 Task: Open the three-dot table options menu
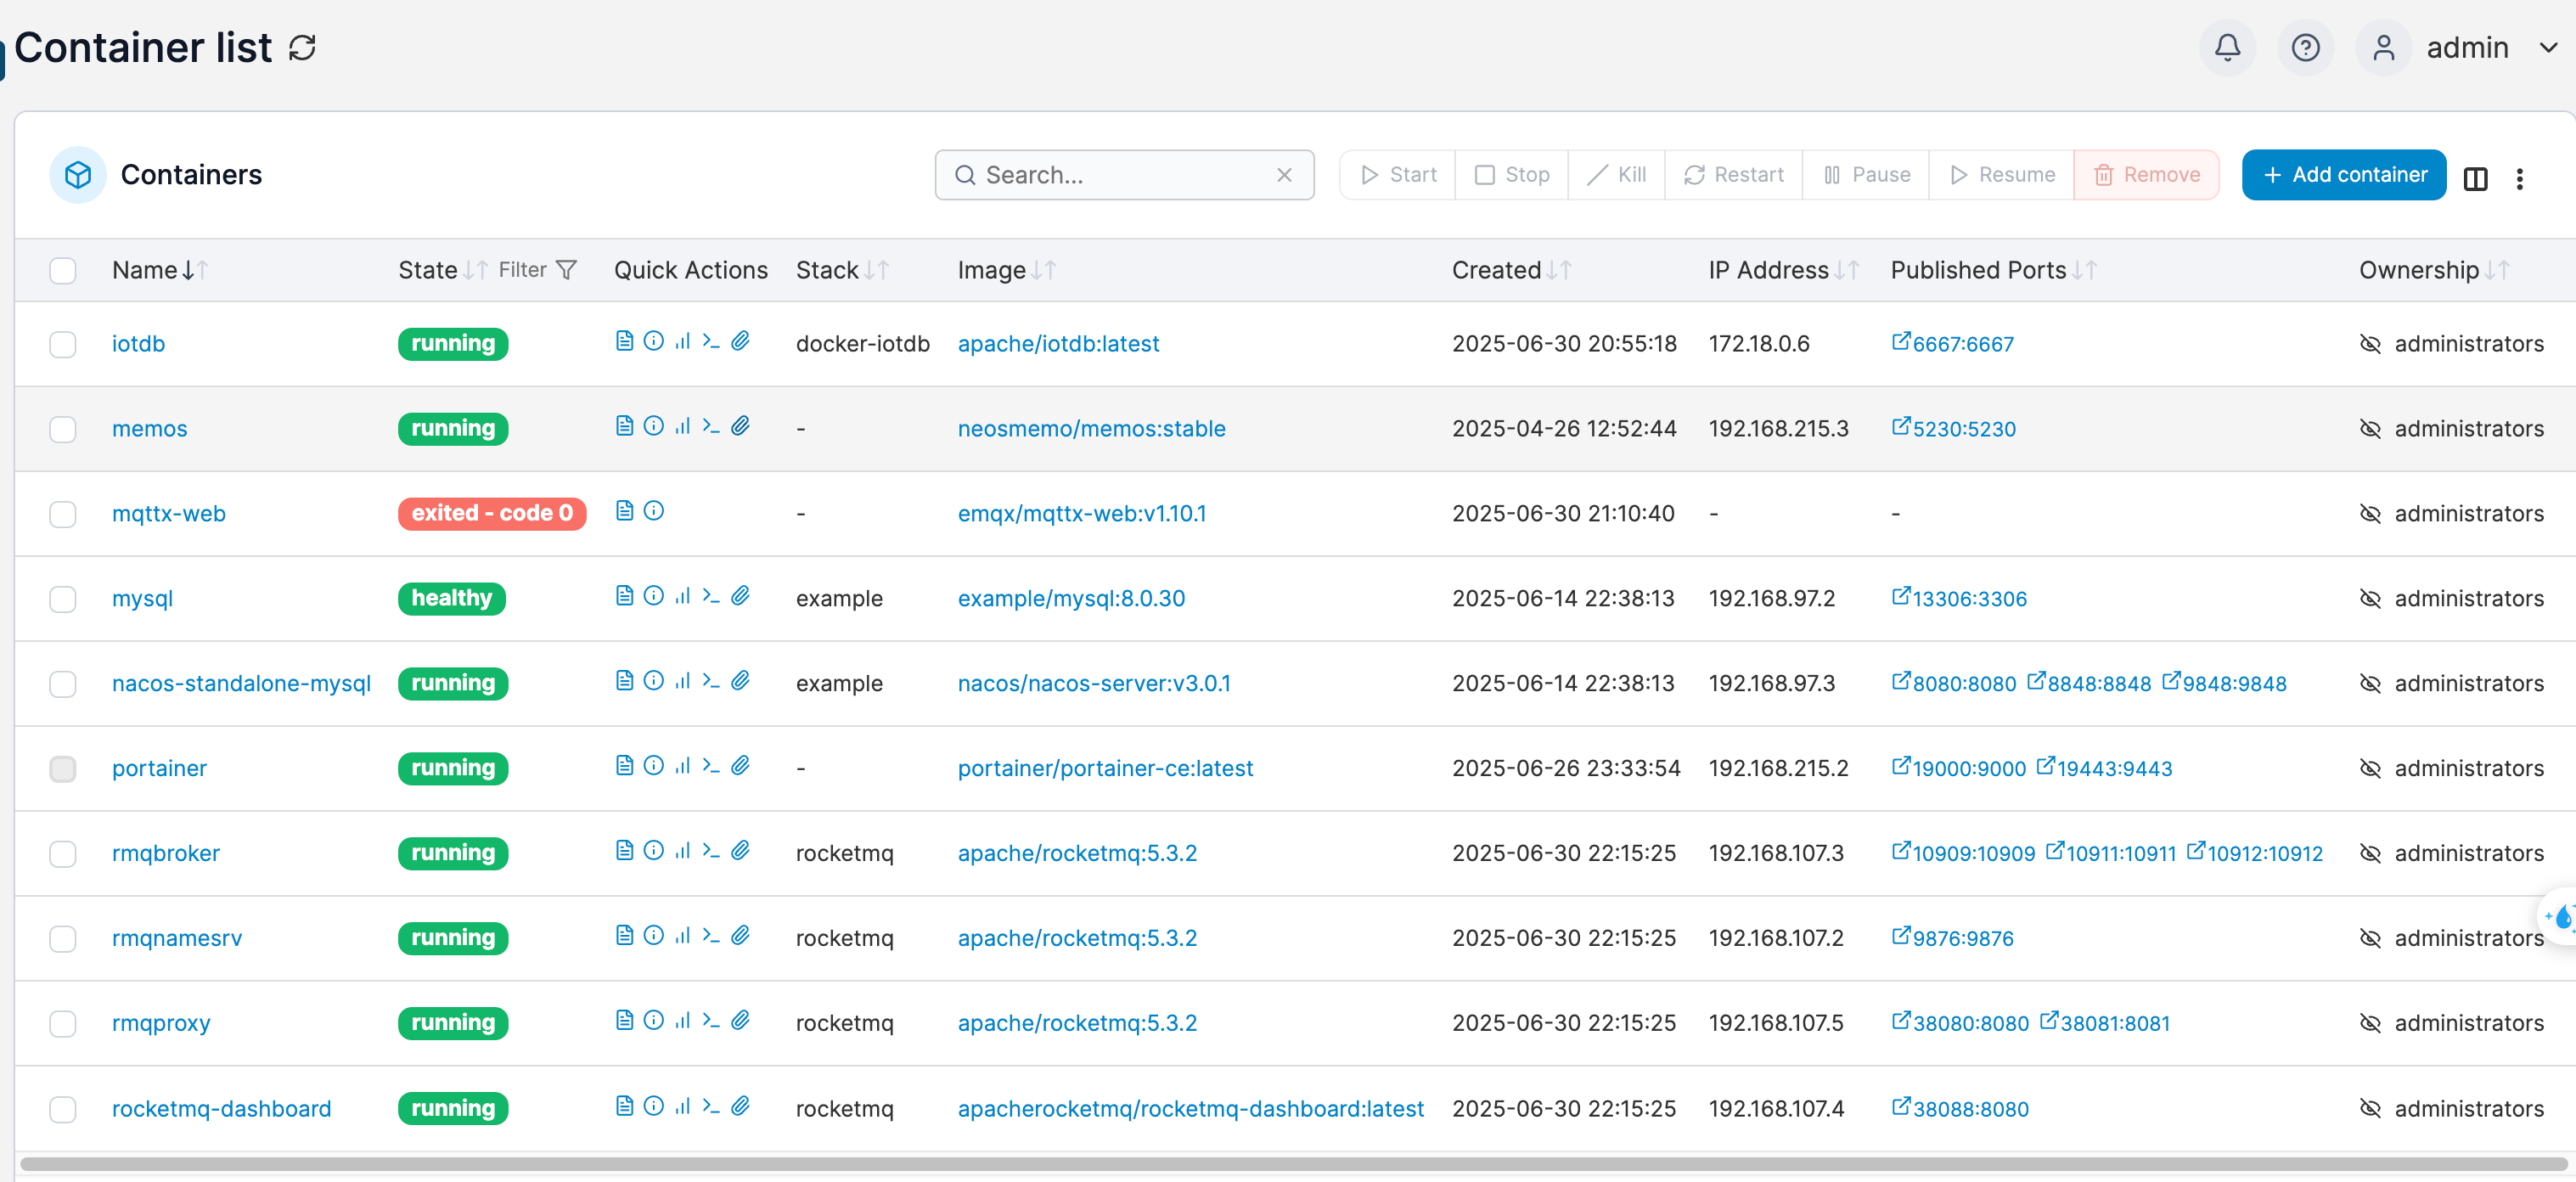pos(2519,178)
